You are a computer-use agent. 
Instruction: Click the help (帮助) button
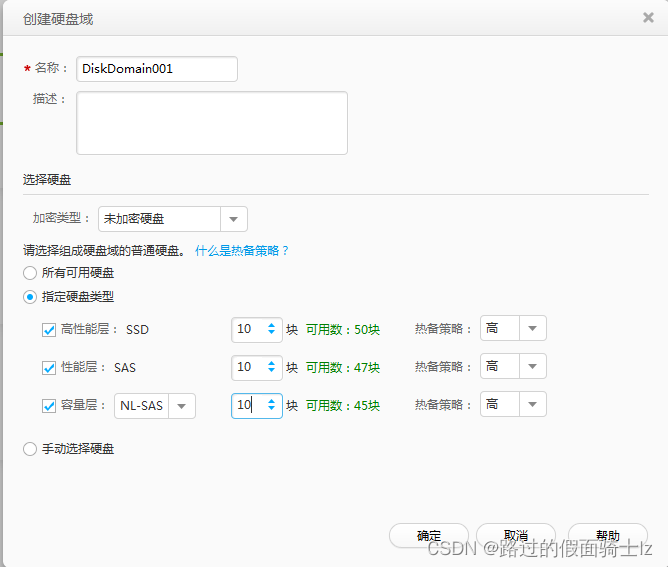tap(608, 535)
